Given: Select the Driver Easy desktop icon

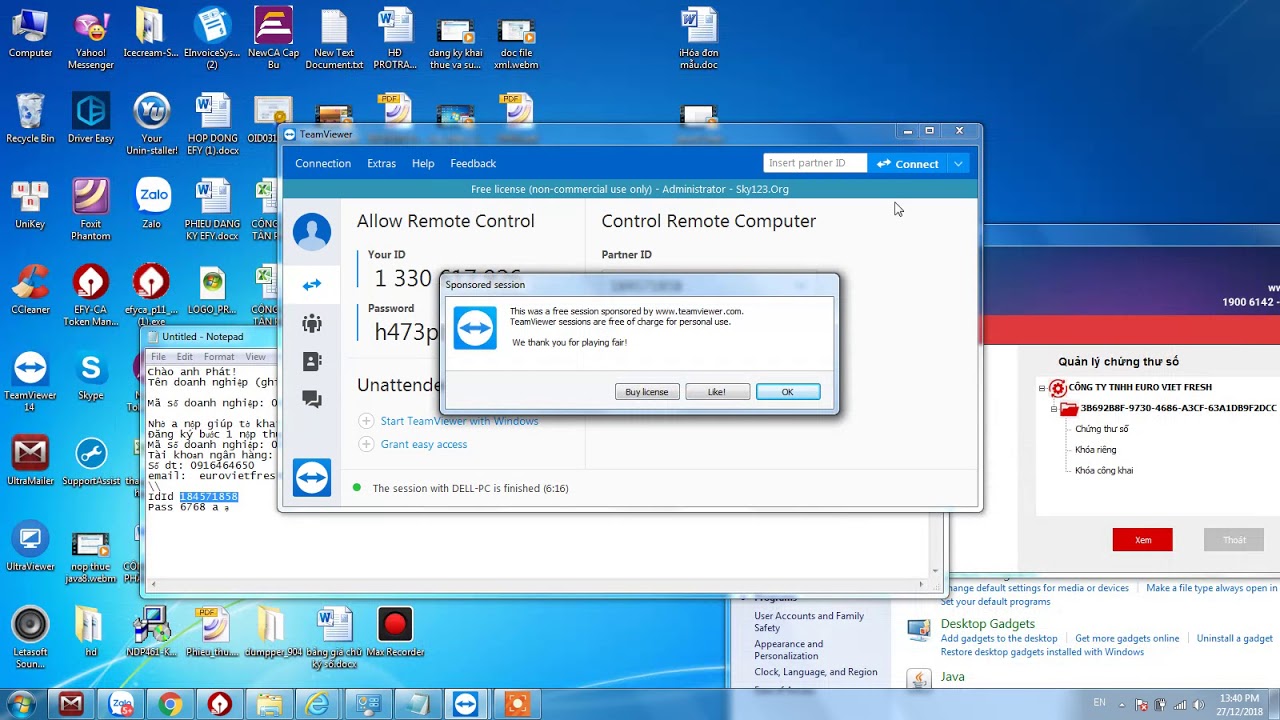Looking at the screenshot, I should 91,119.
